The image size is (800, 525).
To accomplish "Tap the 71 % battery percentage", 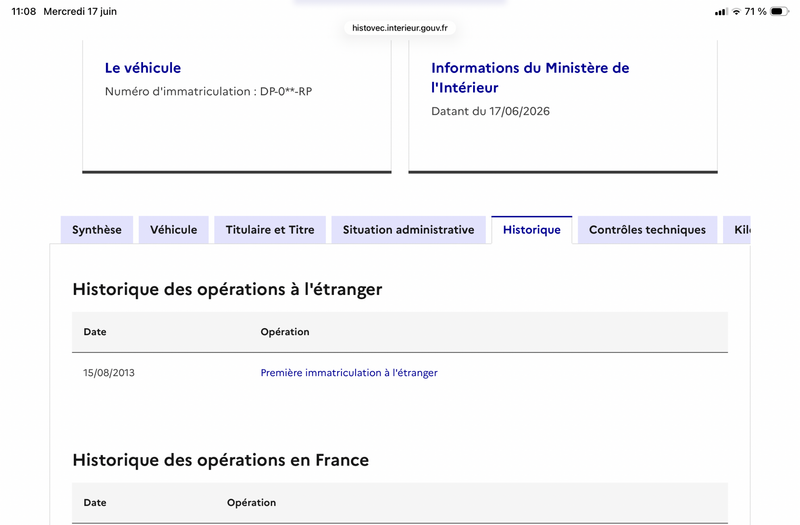I will click(x=756, y=11).
